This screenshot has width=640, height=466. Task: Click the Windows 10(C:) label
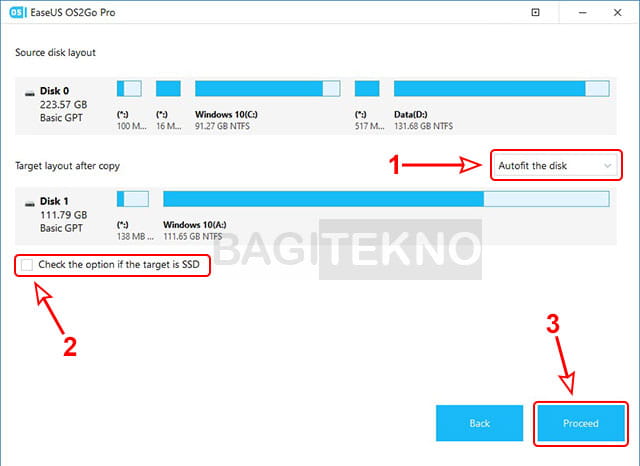226,114
